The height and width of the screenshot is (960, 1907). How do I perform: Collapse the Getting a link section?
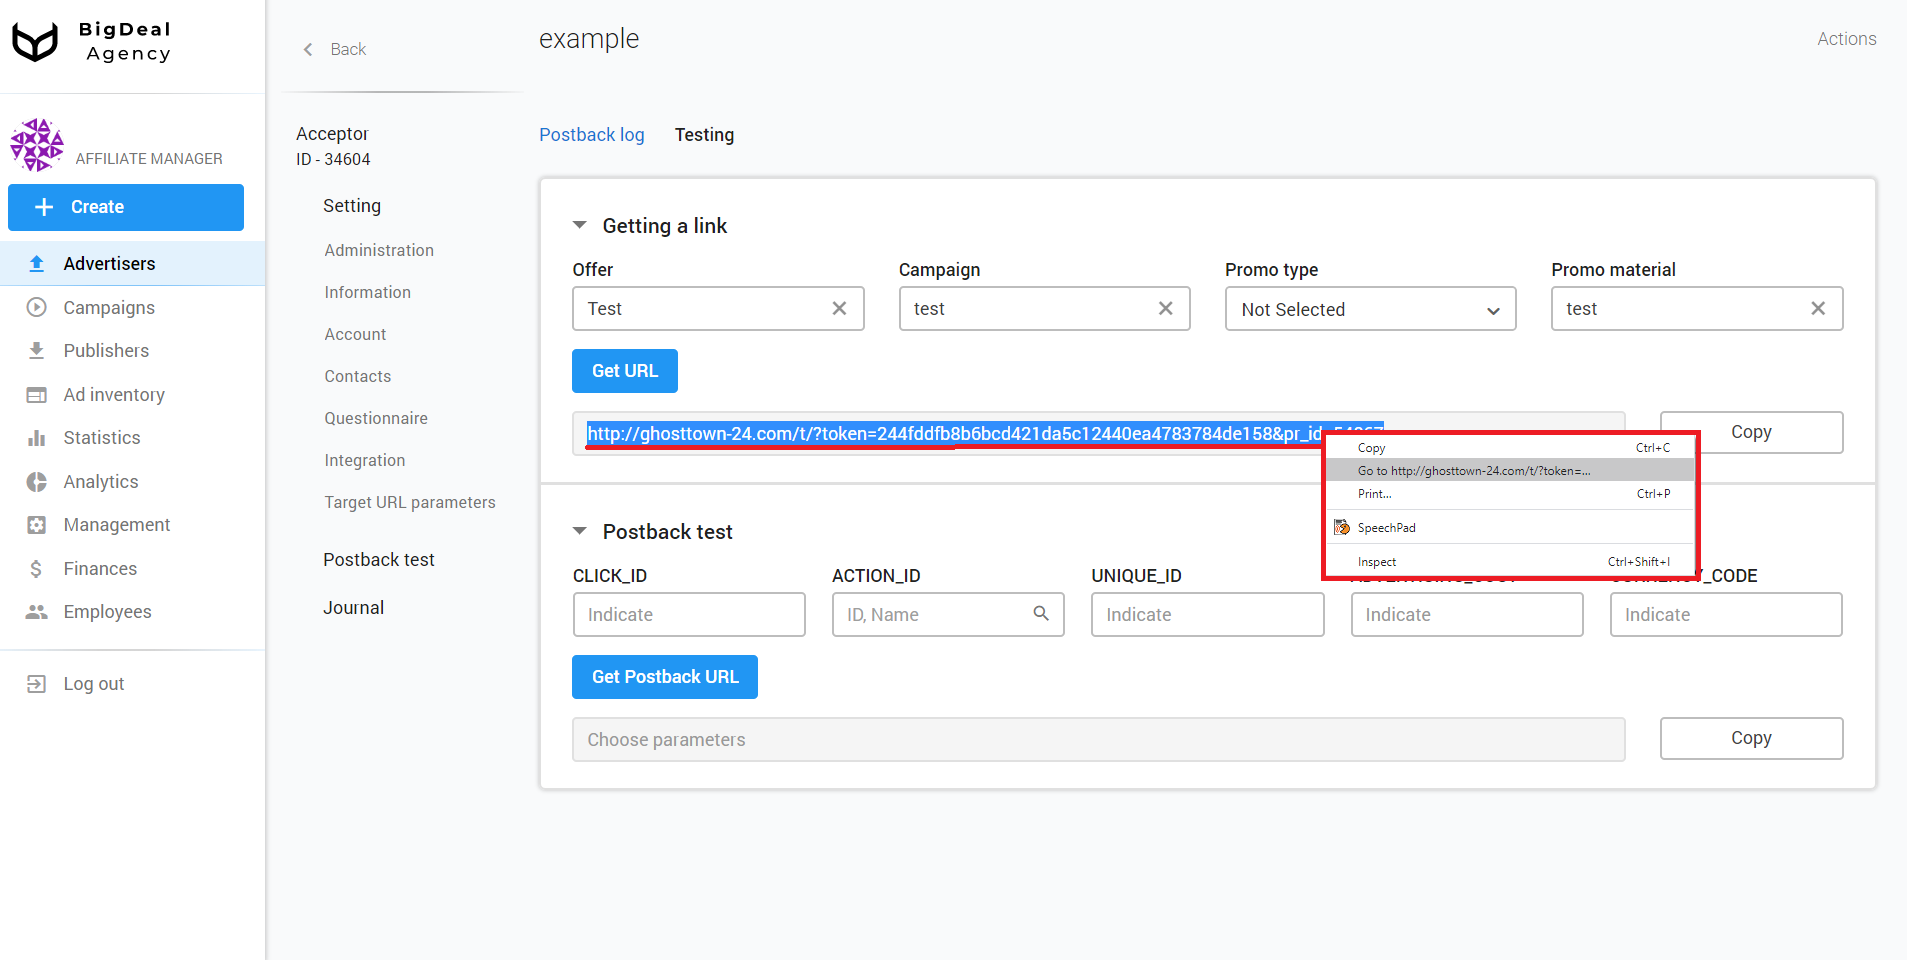click(580, 225)
